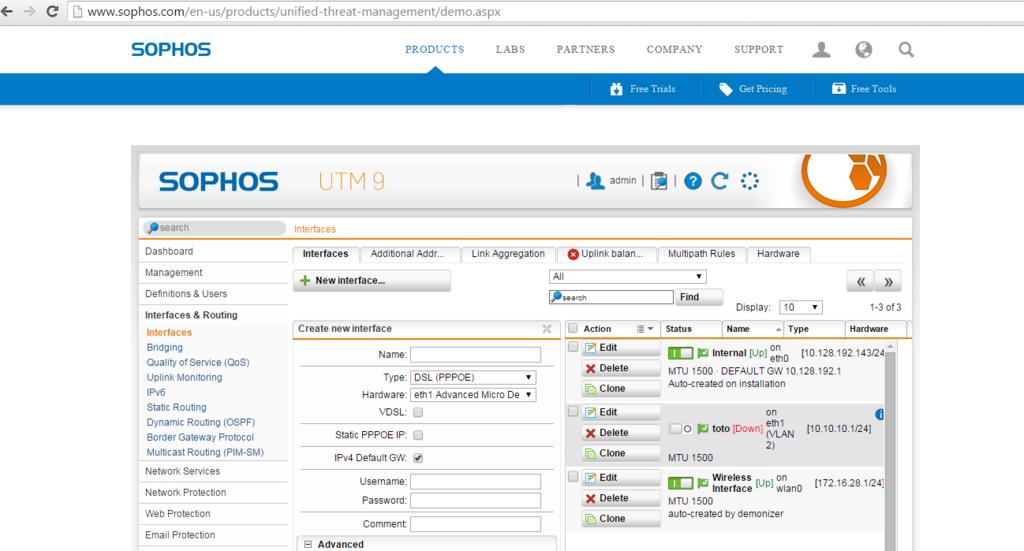Uncheck the IPv4 Default GW checkbox

tap(418, 458)
